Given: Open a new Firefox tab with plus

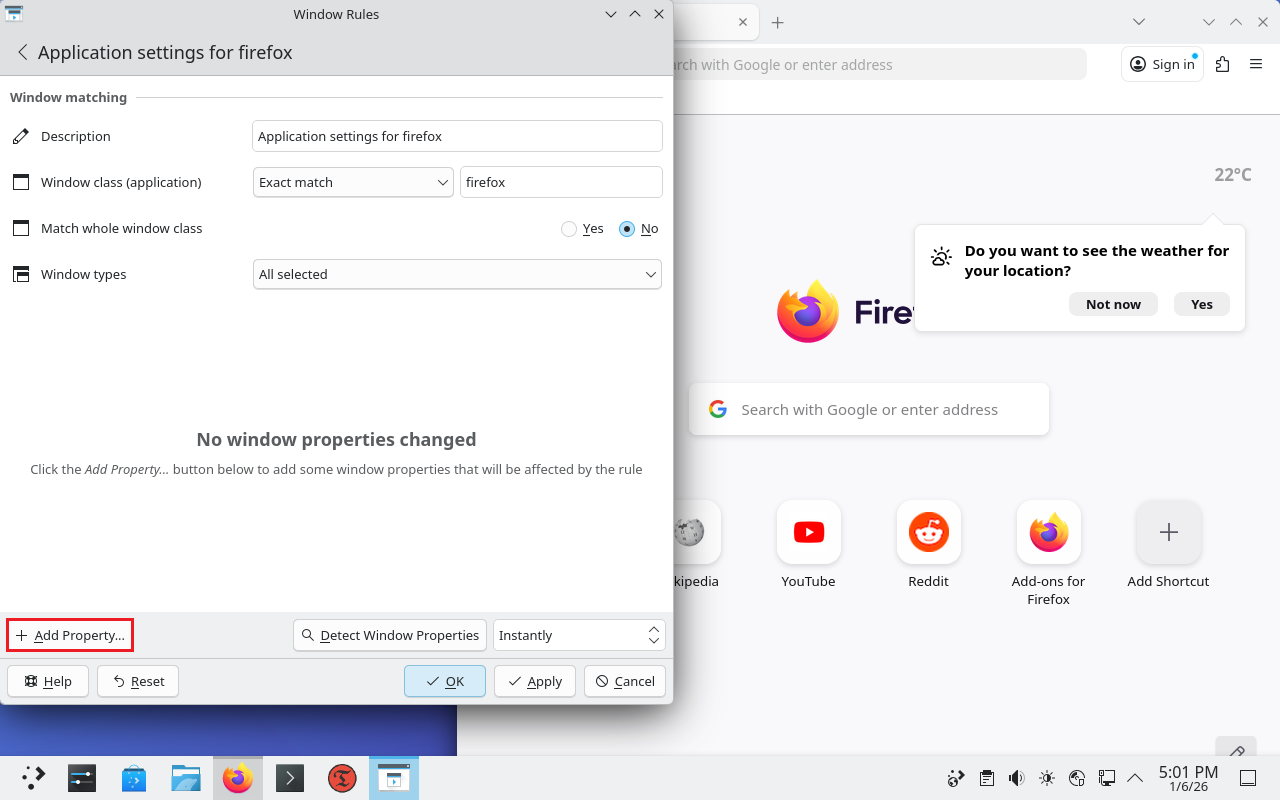Looking at the screenshot, I should click(777, 22).
